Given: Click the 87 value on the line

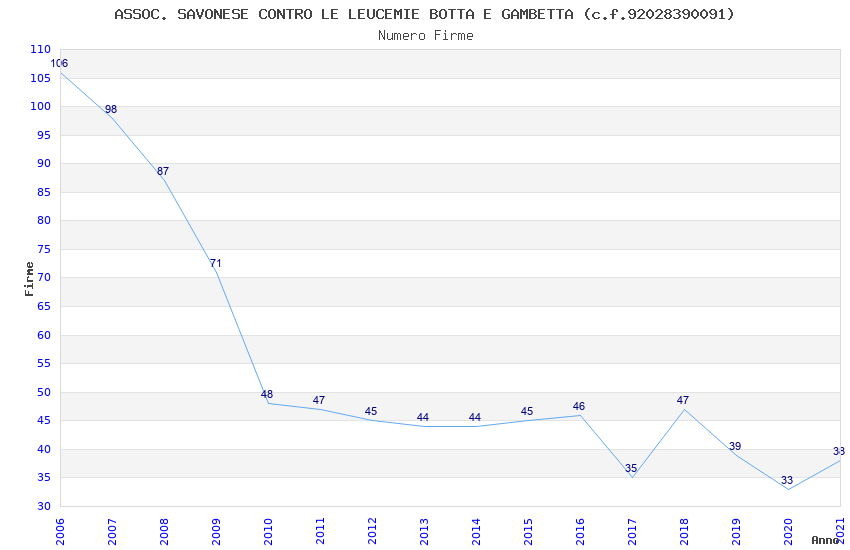Looking at the screenshot, I should point(163,171).
